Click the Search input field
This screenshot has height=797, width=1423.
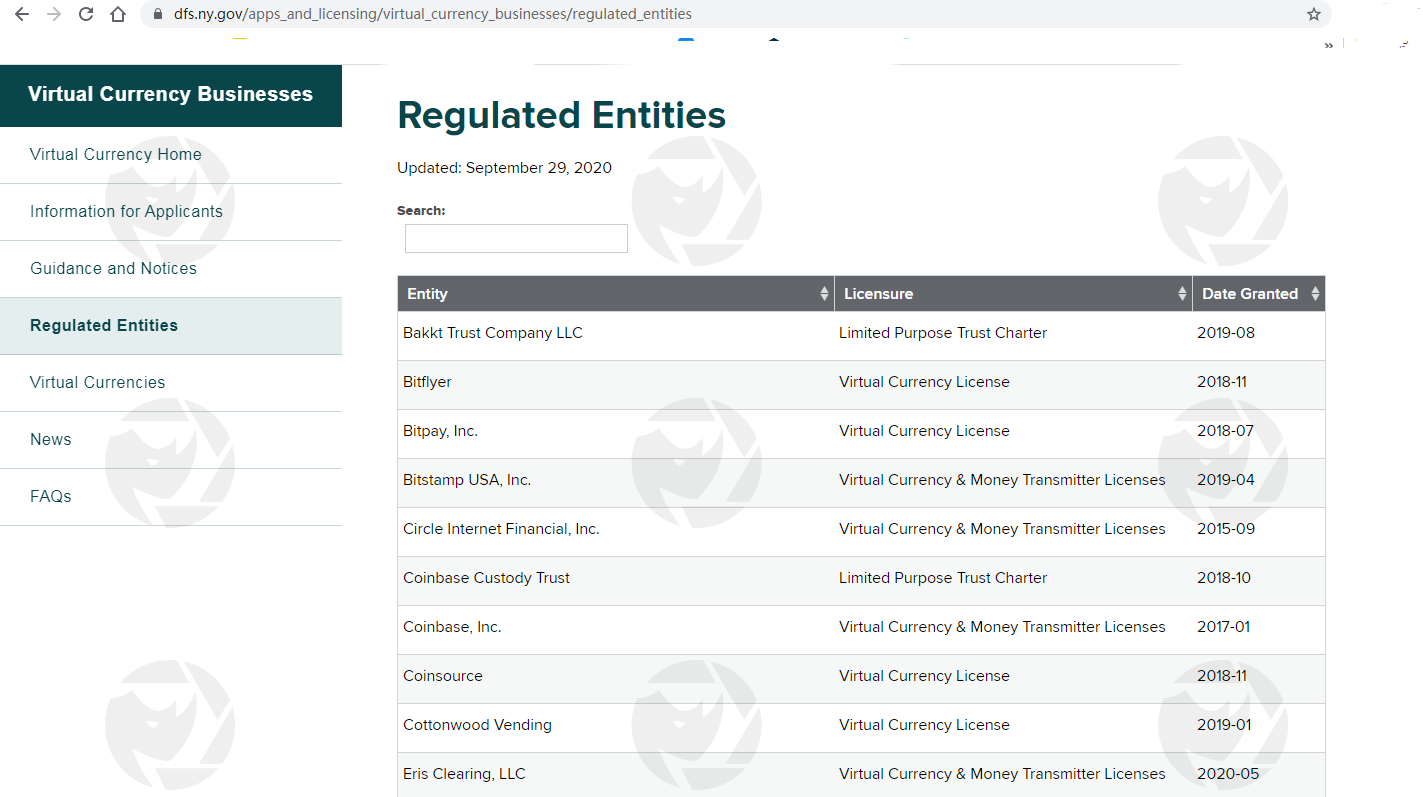[516, 238]
